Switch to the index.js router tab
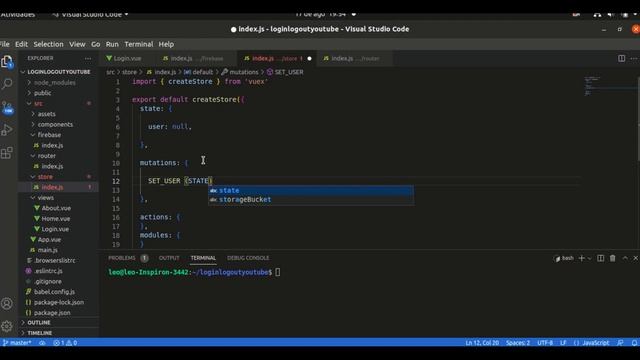 coord(355,58)
